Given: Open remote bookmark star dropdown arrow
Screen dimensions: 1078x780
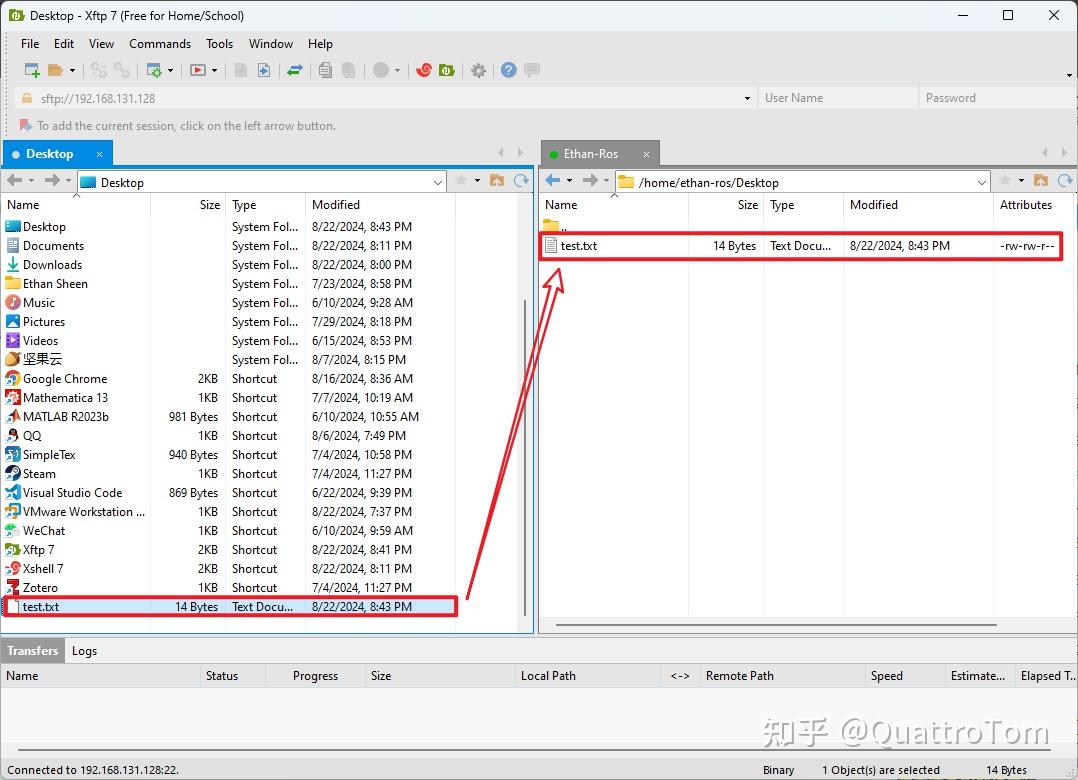Looking at the screenshot, I should click(x=1022, y=180).
